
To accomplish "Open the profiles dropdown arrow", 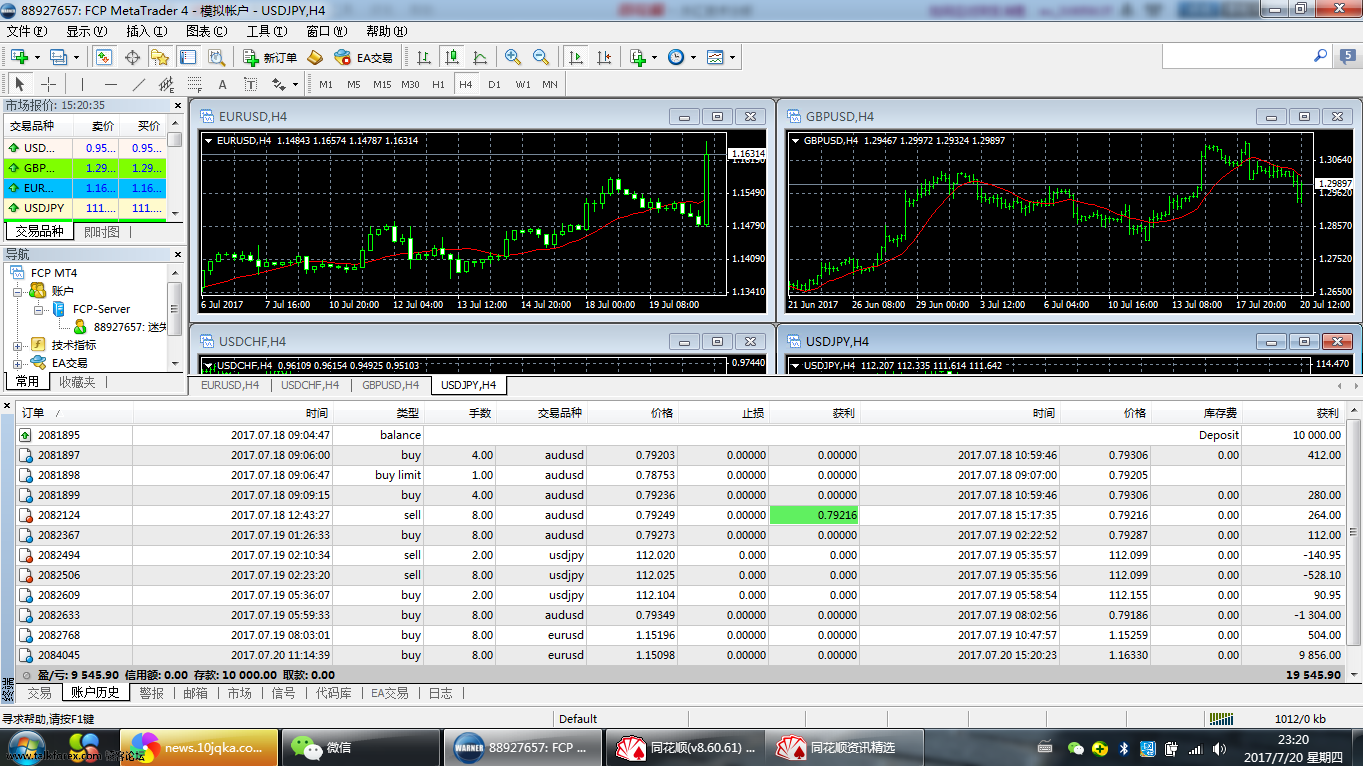I will (x=76, y=57).
